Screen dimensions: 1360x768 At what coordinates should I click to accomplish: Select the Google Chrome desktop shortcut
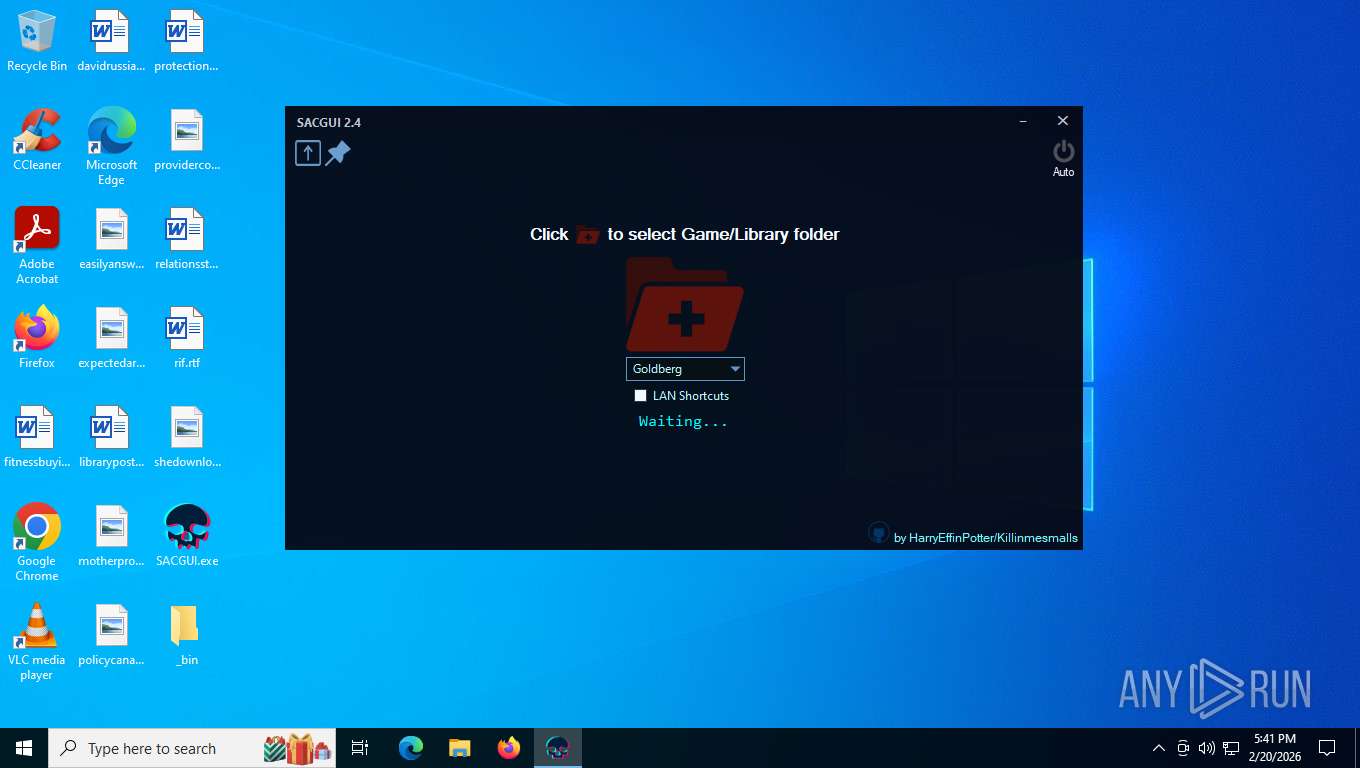tap(37, 543)
